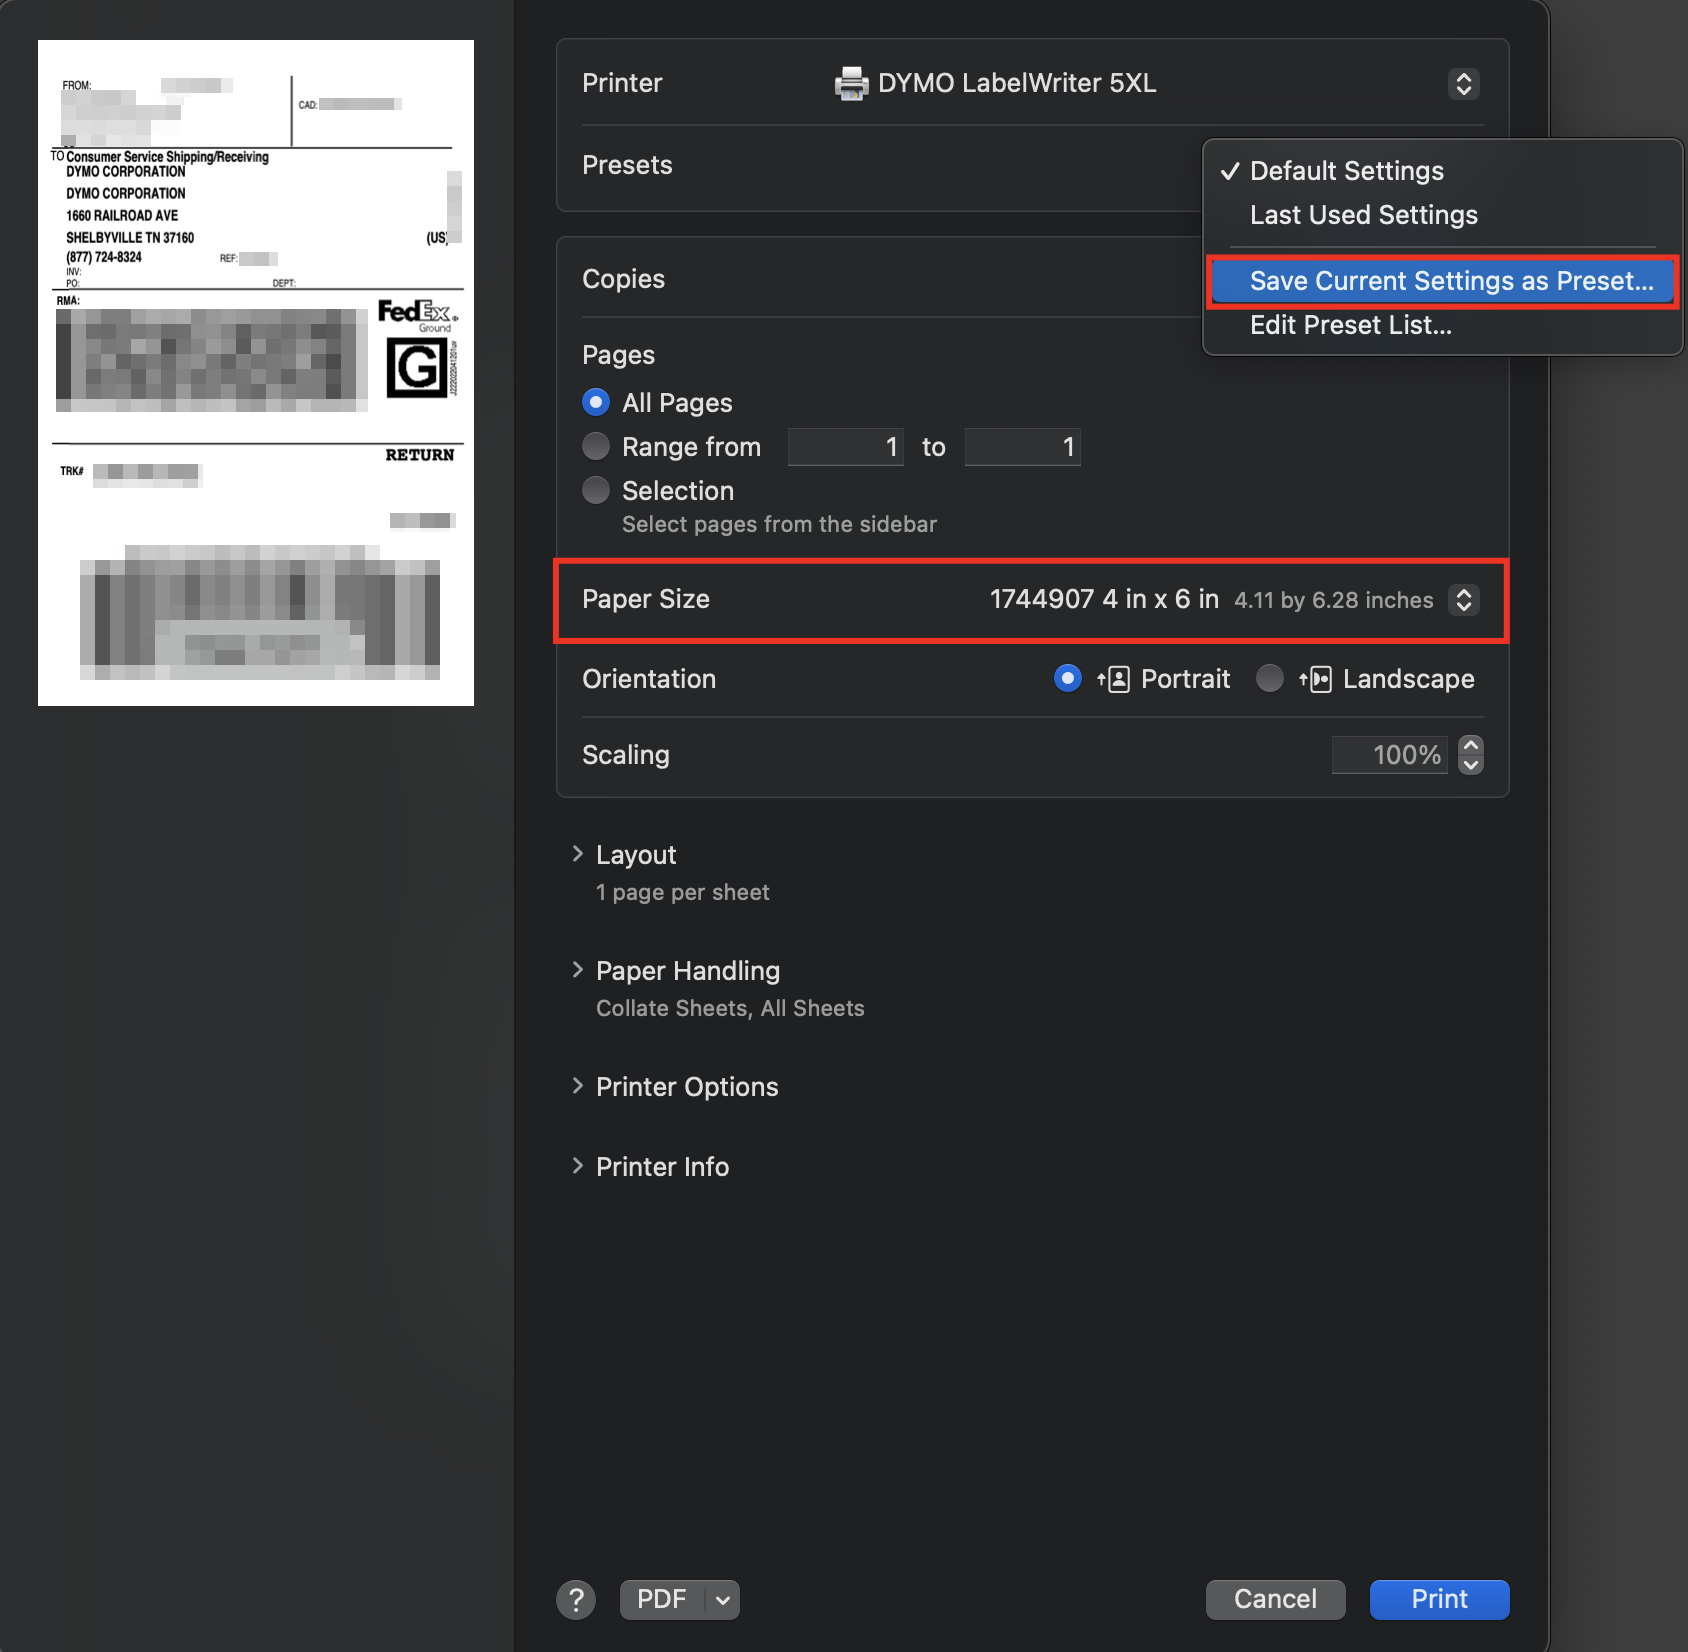The image size is (1688, 1652).
Task: Click the Landscape orientation icon
Action: tap(1316, 680)
